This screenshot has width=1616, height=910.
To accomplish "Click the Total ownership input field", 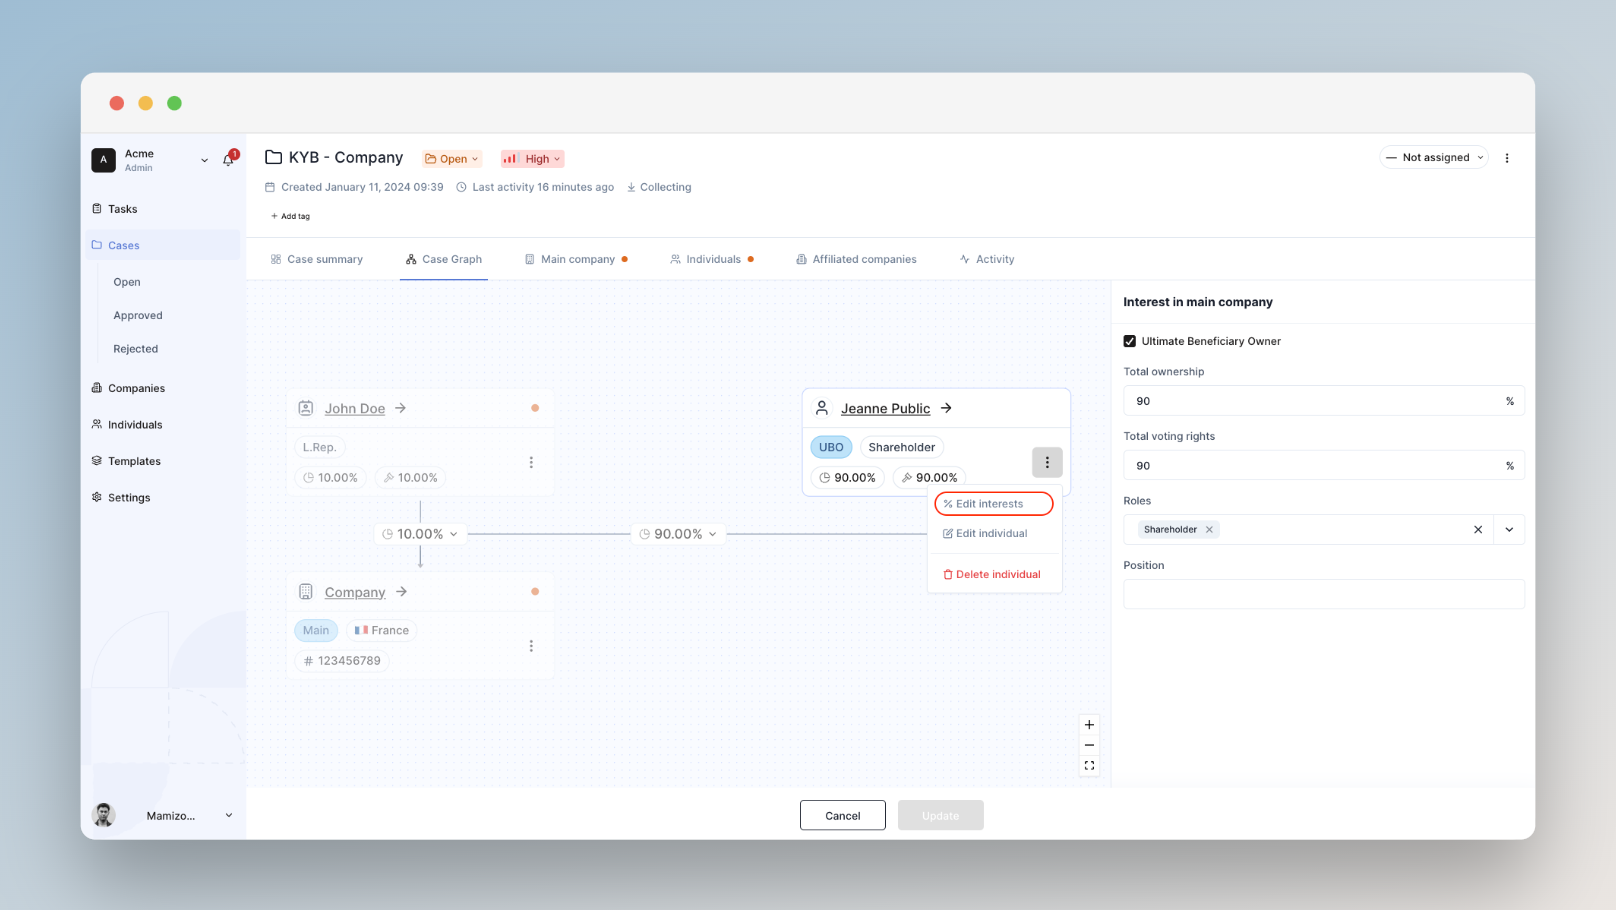I will tap(1323, 401).
